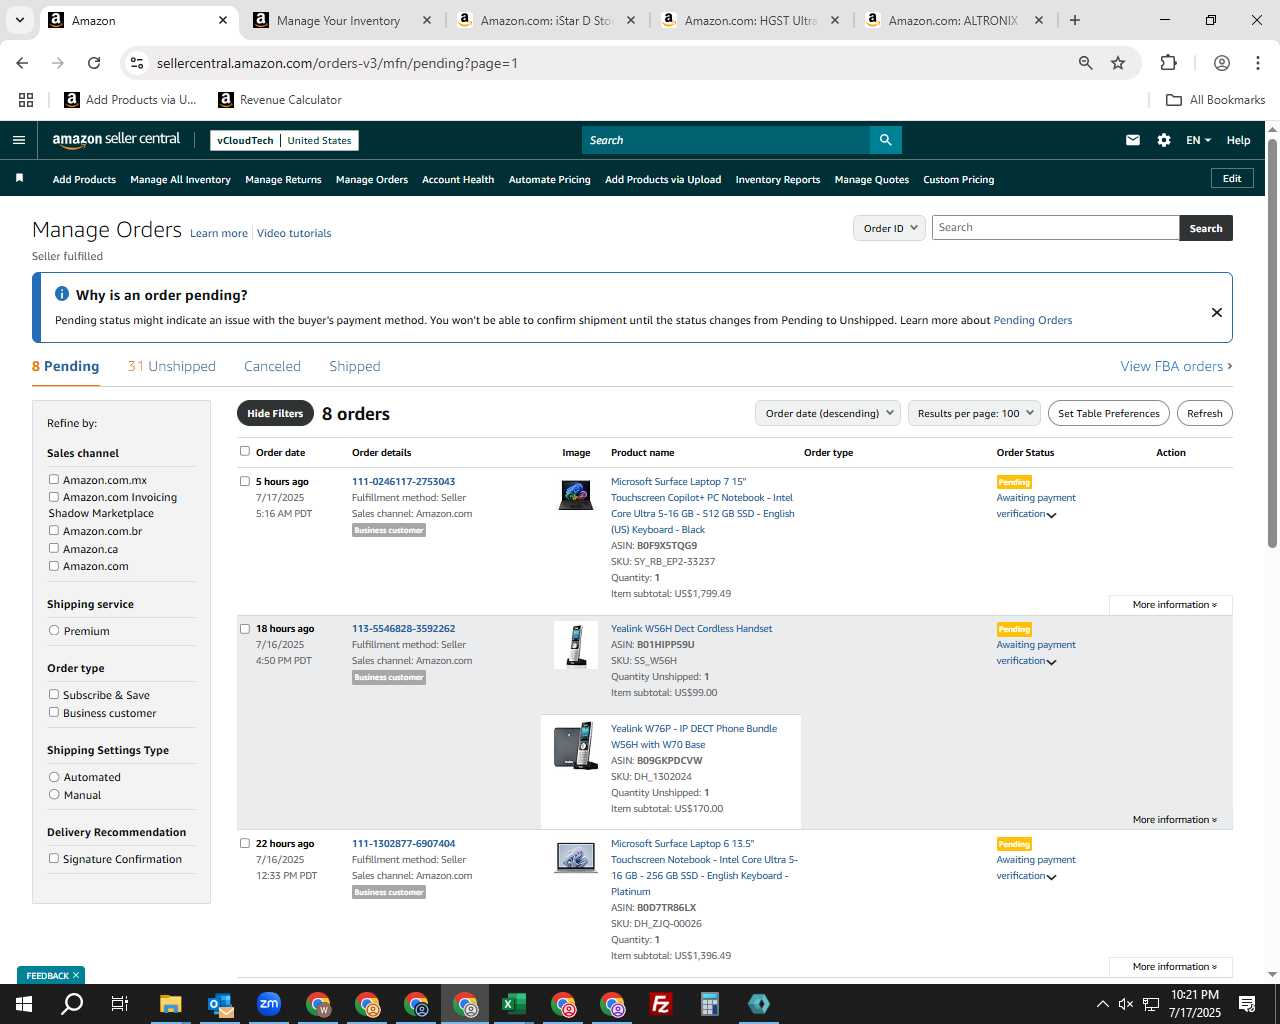Switch to the 31 Unshipped tab
1280x1024 pixels.
point(172,366)
